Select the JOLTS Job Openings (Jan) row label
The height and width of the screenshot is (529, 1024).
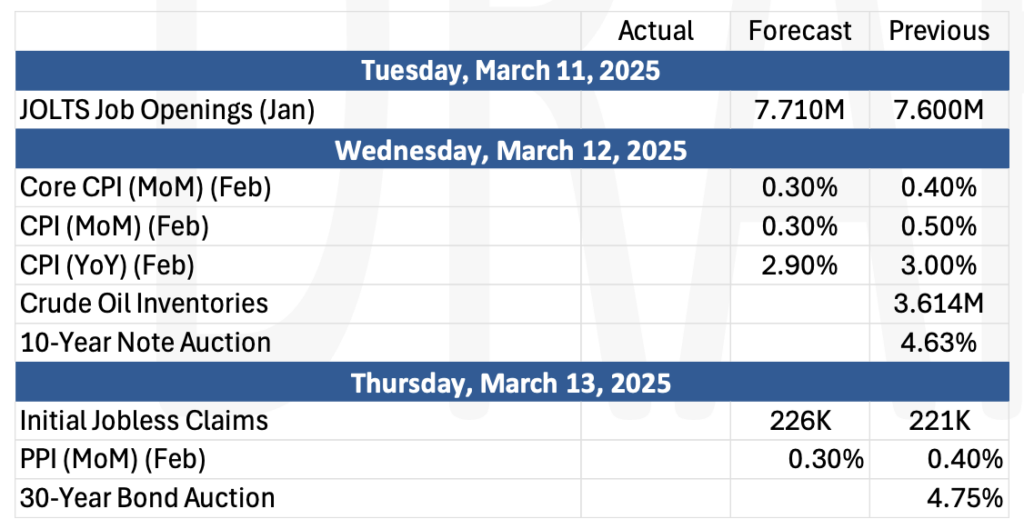pyautogui.click(x=167, y=110)
